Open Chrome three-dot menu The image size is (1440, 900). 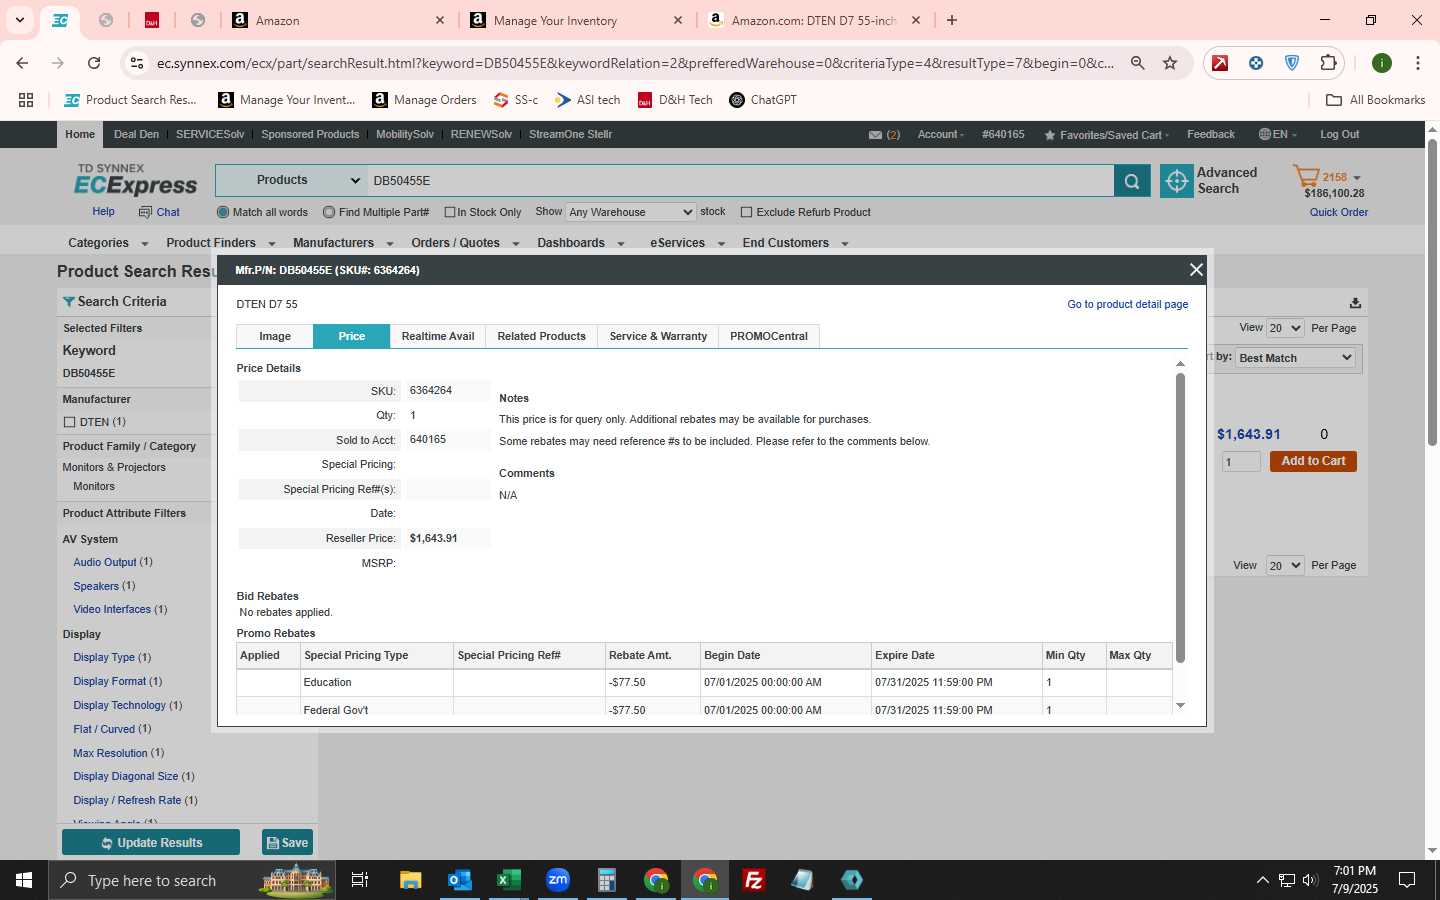point(1417,63)
